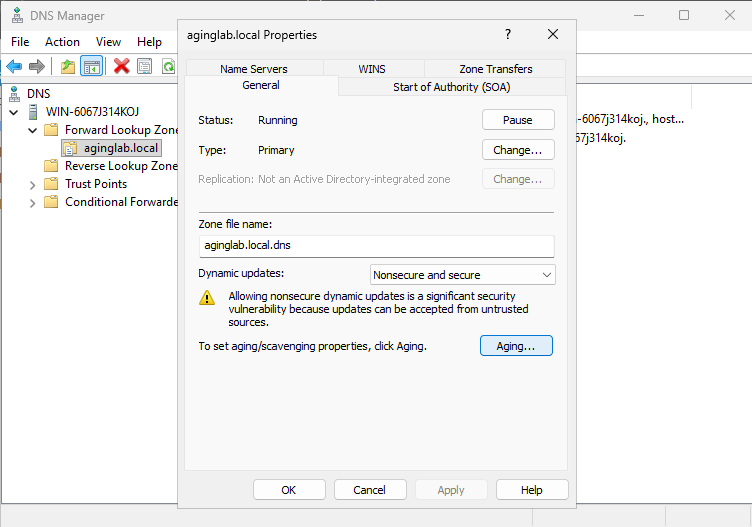Close the aginglab.local Properties dialog
752x527 pixels.
553,34
